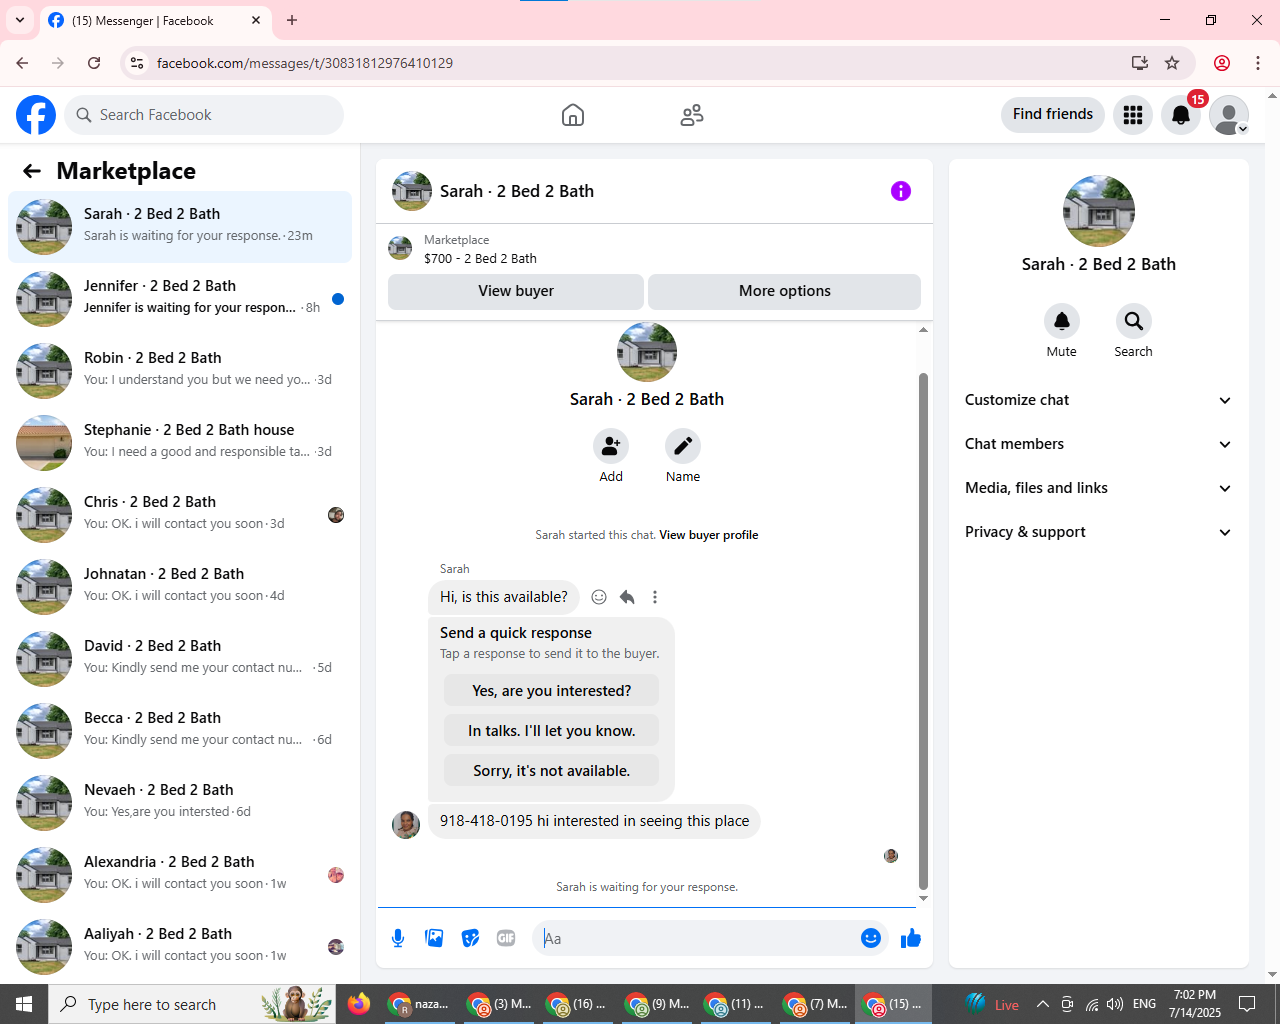Choose a GIF with GIF icon
Screen dimensions: 1280x1024
(x=506, y=938)
